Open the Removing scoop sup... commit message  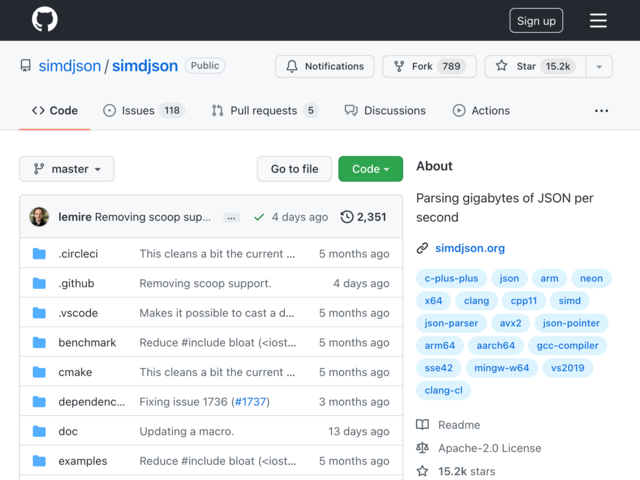click(153, 217)
